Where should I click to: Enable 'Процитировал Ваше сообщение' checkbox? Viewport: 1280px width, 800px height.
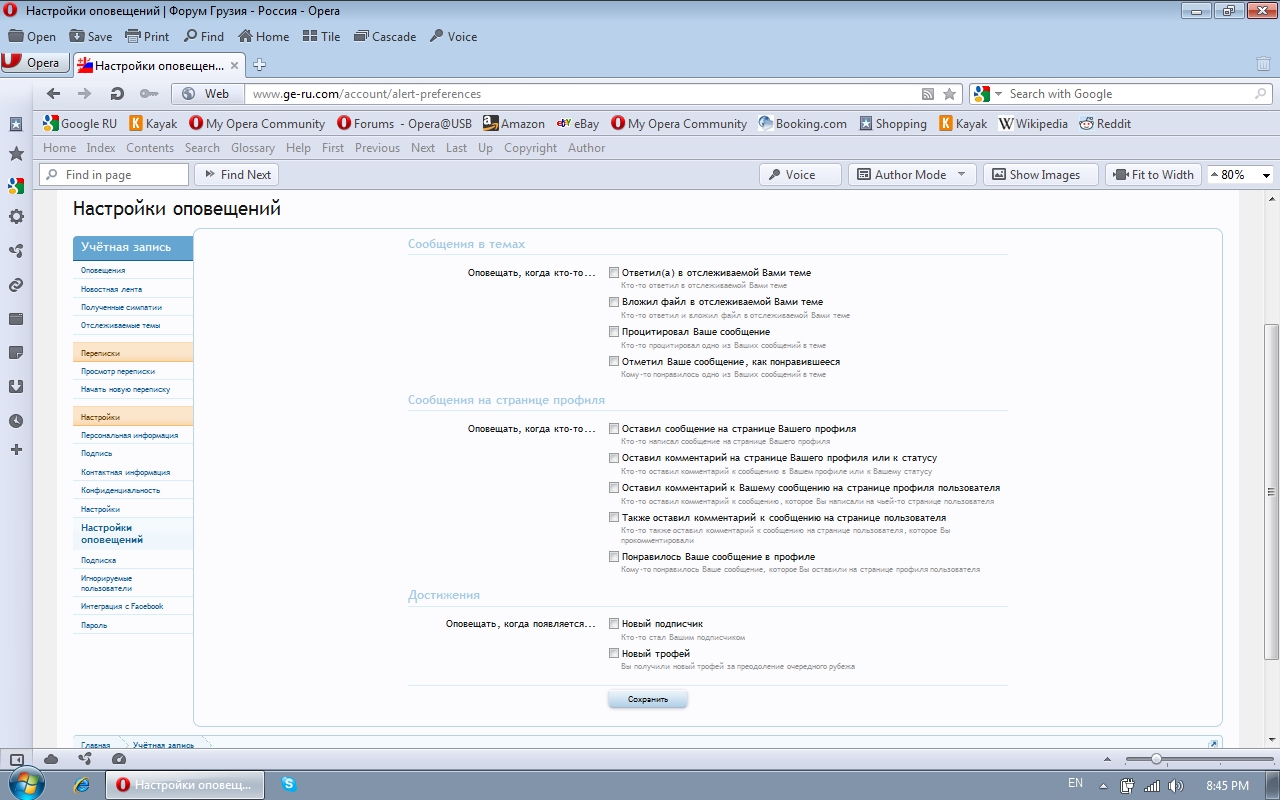click(x=614, y=331)
